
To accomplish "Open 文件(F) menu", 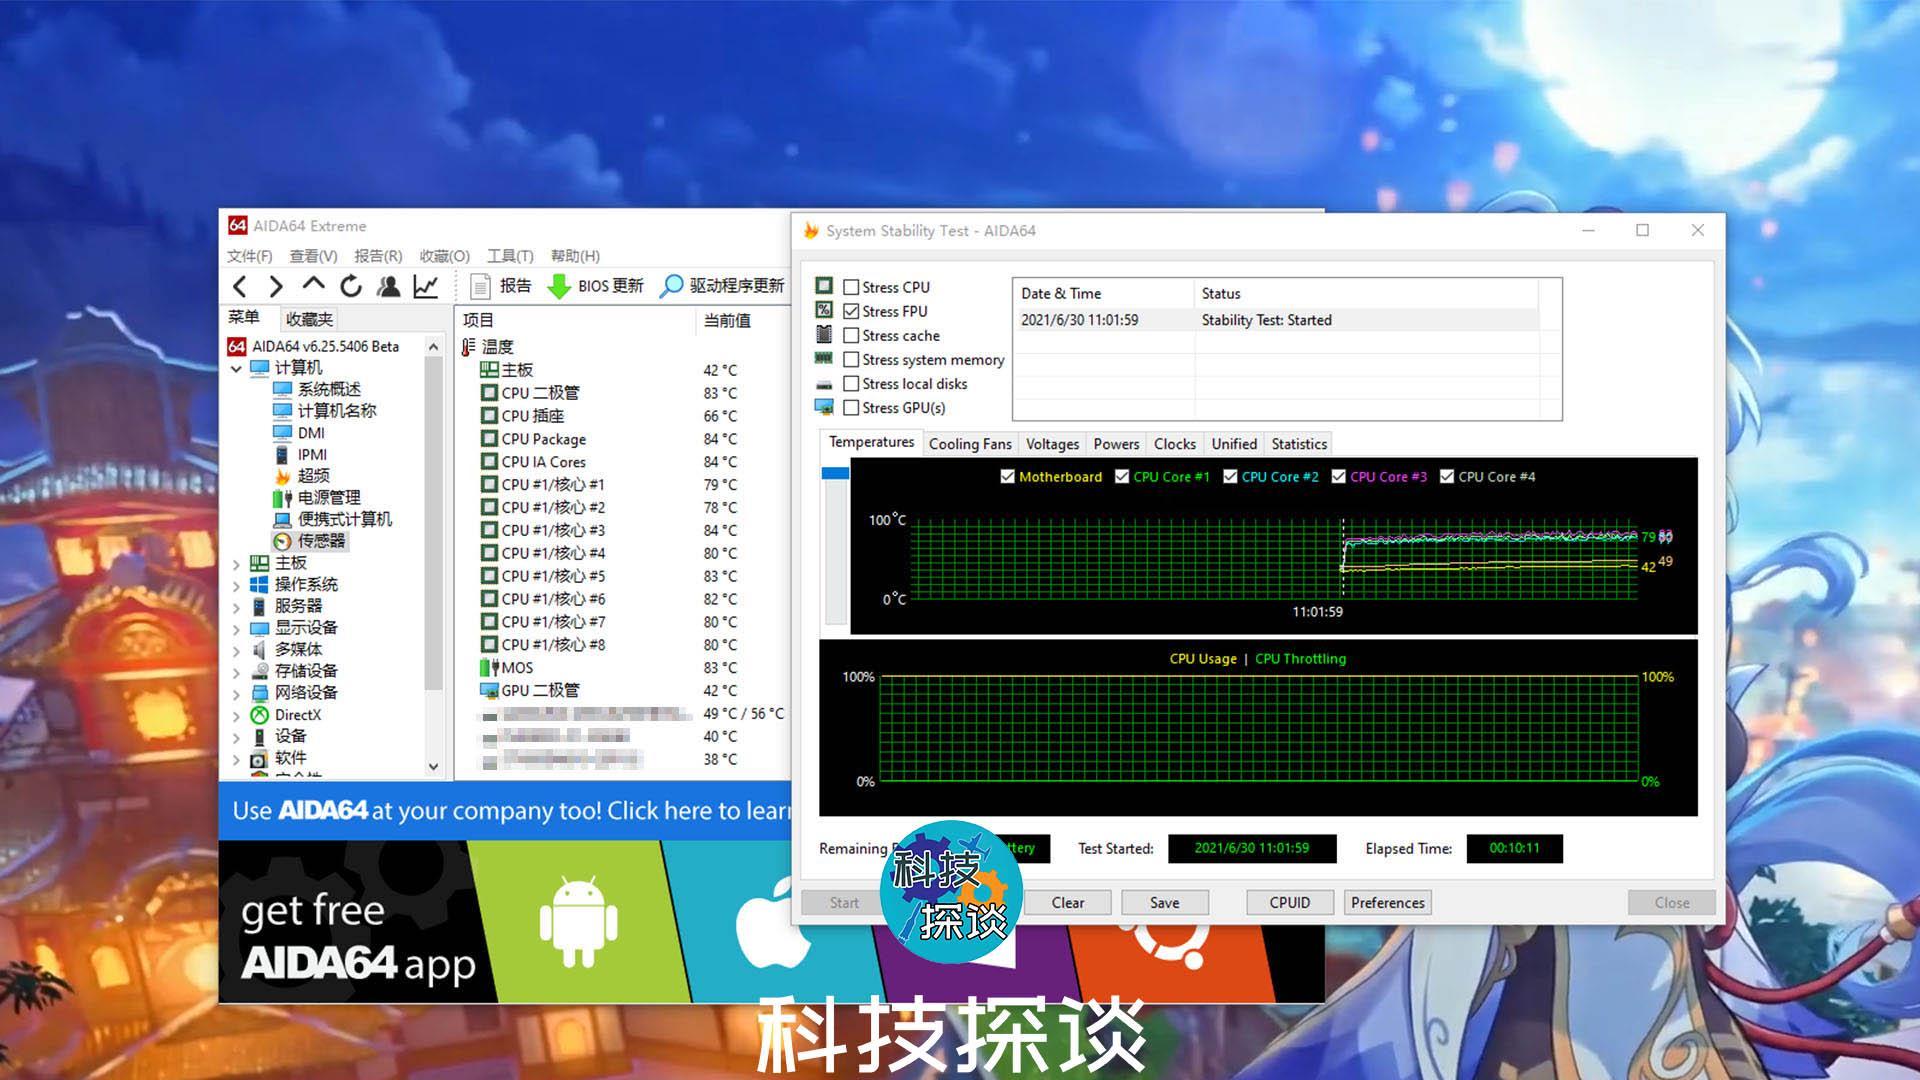I will coord(249,256).
